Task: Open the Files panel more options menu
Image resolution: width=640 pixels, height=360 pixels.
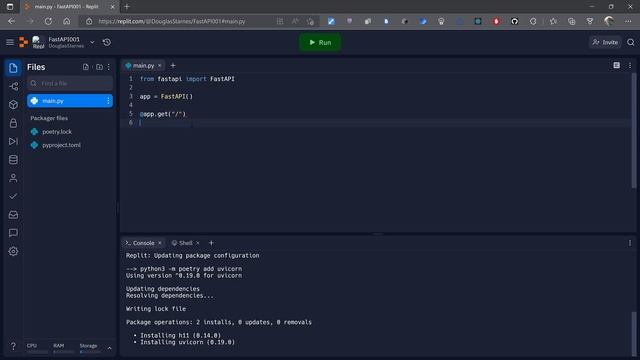Action: coord(109,67)
